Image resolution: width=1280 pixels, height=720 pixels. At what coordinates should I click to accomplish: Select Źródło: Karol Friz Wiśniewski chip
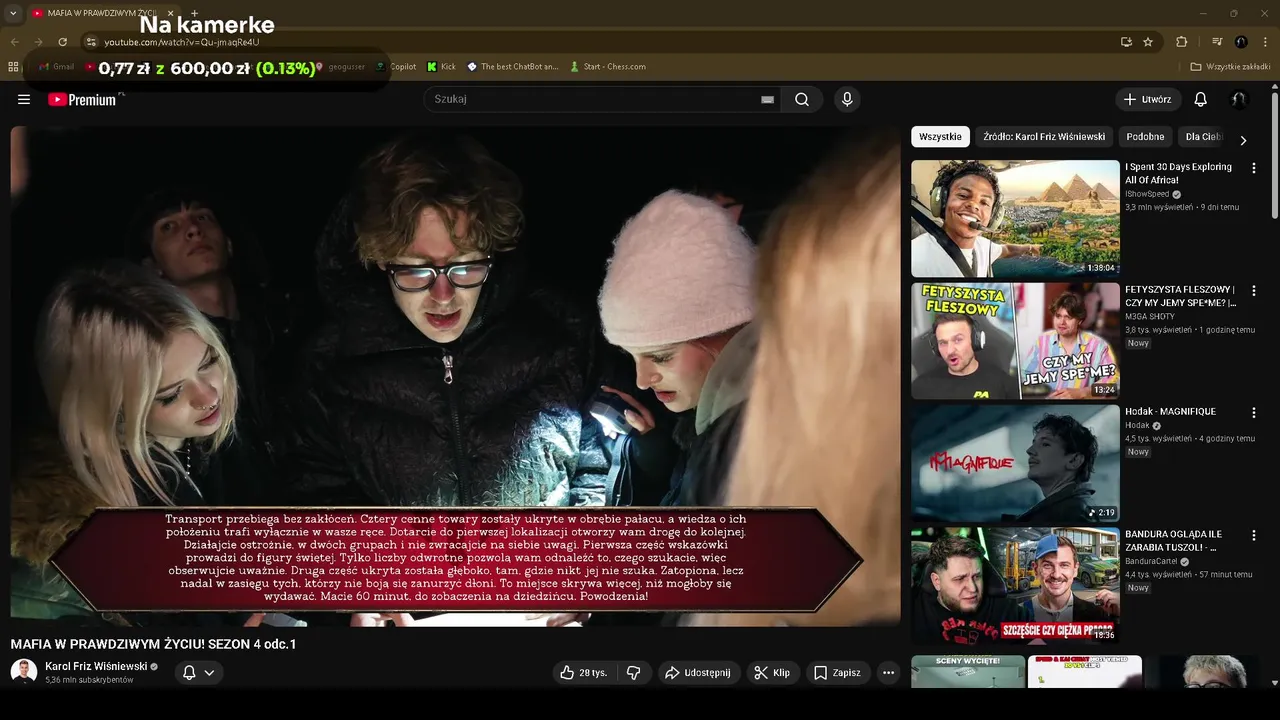pyautogui.click(x=1044, y=137)
